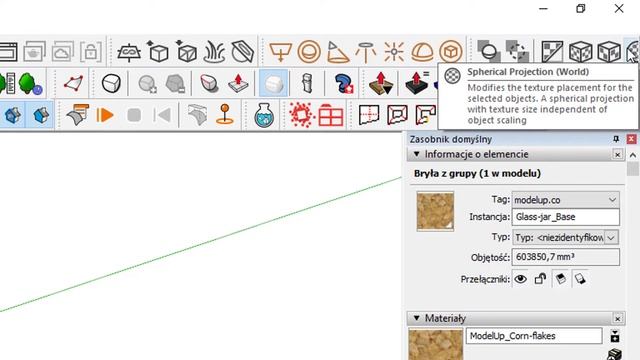Apply Spherical Projection (World) icon
The width and height of the screenshot is (640, 360).
[633, 52]
